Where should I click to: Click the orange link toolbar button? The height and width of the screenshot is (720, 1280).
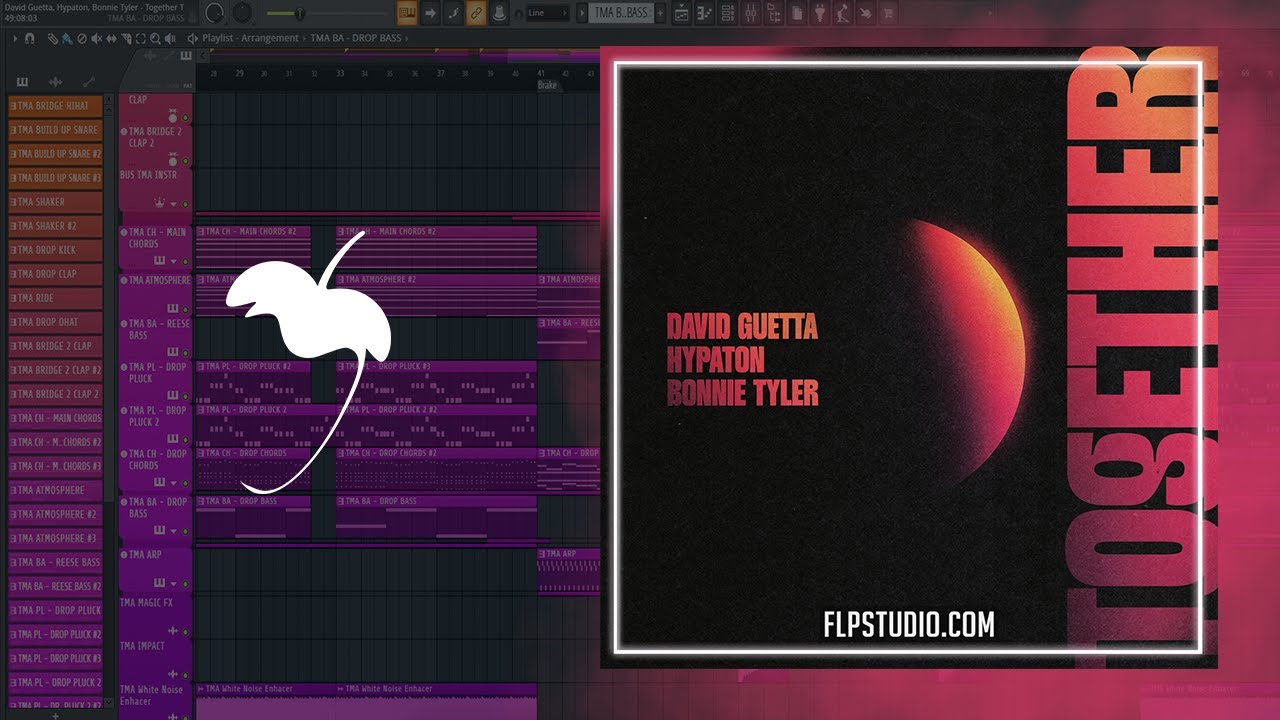476,12
